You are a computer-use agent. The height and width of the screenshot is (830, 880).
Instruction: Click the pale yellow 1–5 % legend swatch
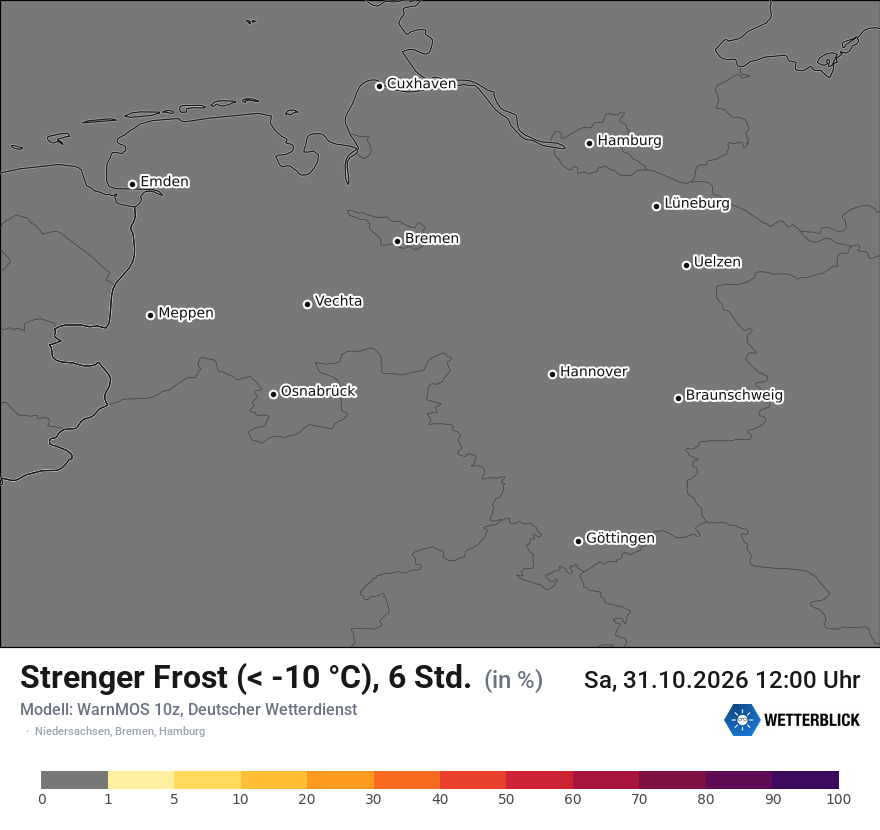click(141, 780)
